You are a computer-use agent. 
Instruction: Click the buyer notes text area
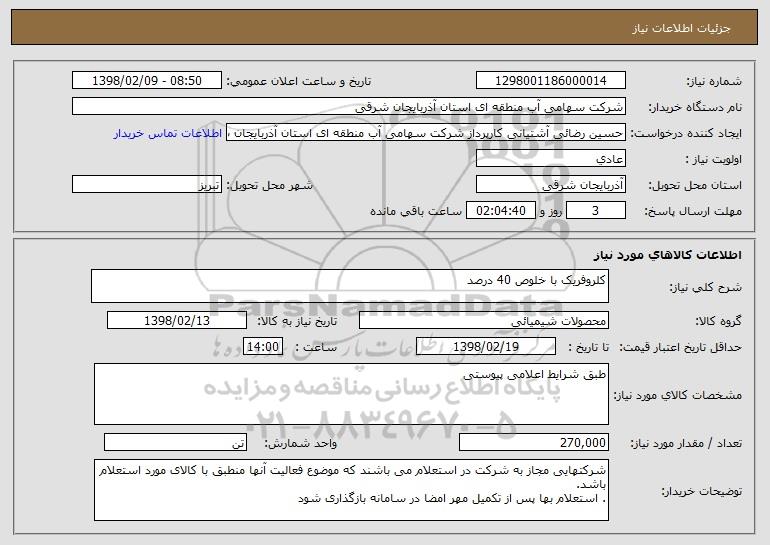(351, 490)
